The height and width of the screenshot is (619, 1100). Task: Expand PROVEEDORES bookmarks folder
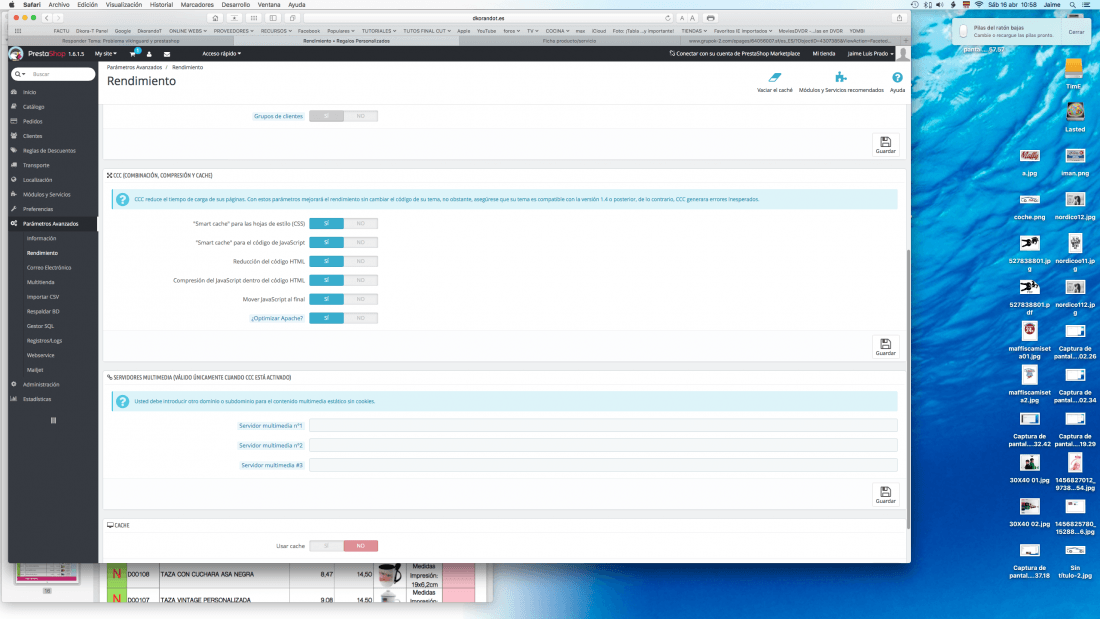[234, 31]
